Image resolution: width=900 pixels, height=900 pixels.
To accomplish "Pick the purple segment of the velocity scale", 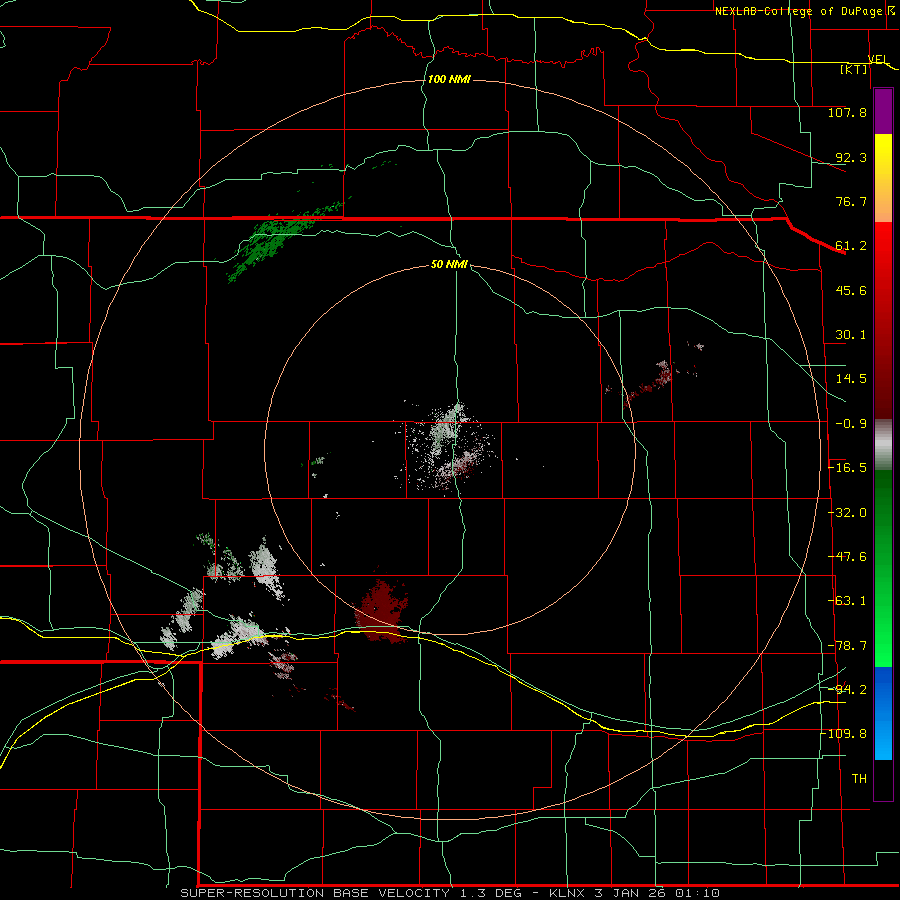I will (x=883, y=112).
